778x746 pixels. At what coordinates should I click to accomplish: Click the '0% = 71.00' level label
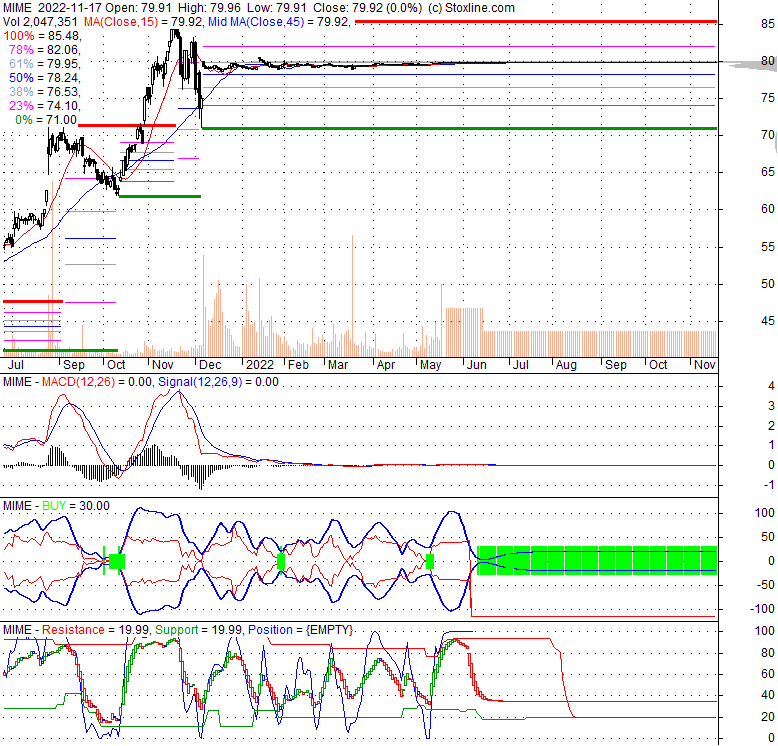(46, 120)
